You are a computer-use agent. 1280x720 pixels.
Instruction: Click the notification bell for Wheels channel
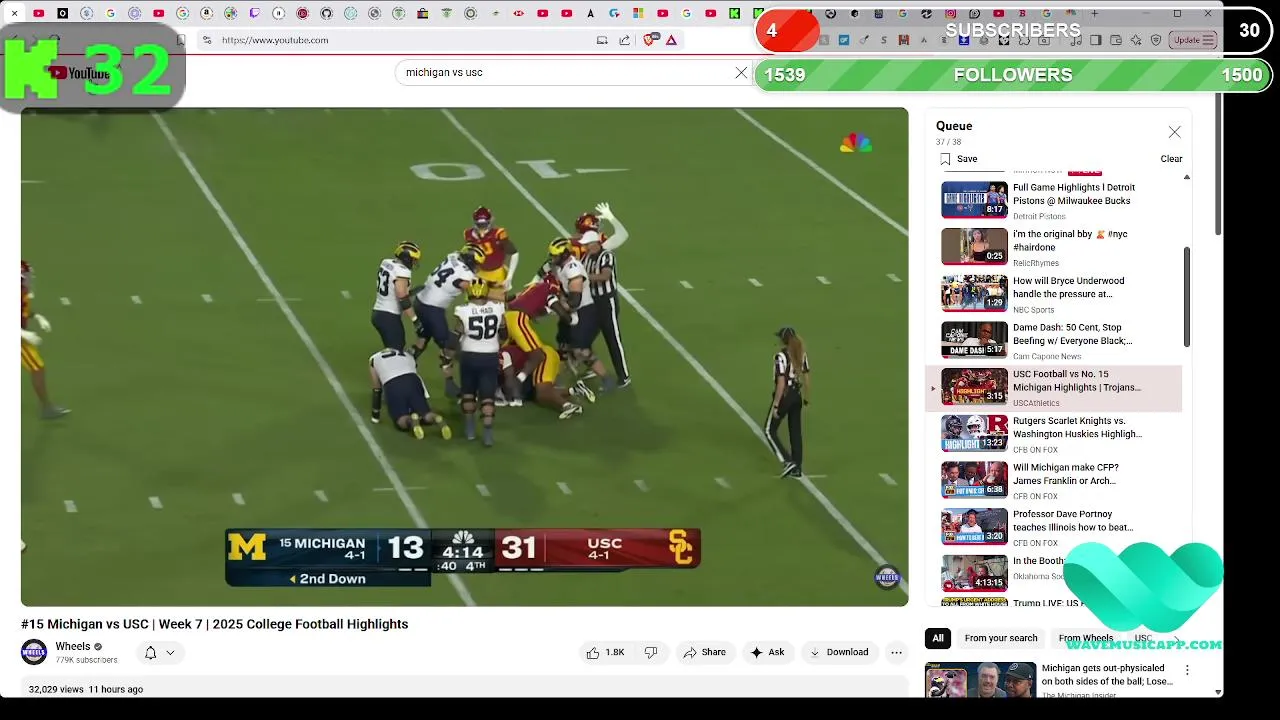click(150, 653)
